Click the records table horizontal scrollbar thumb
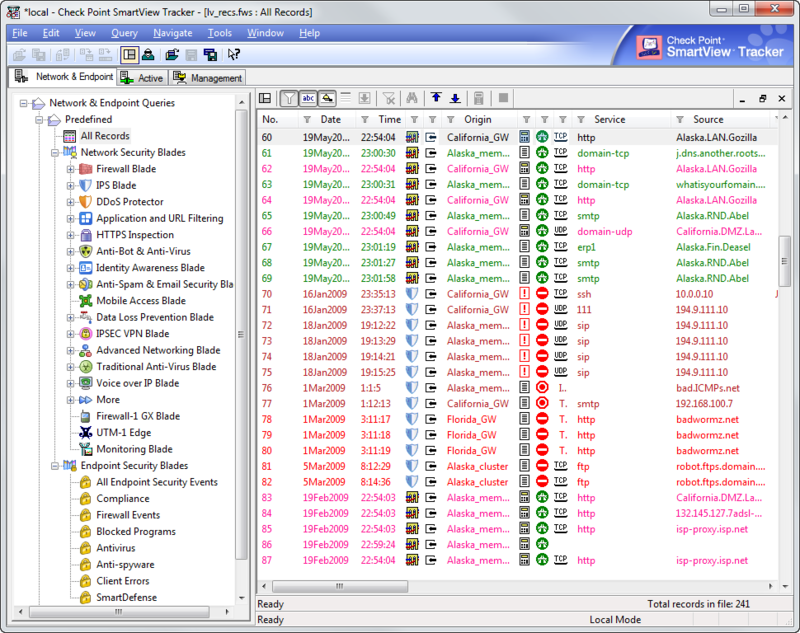Image resolution: width=800 pixels, height=633 pixels. point(340,587)
